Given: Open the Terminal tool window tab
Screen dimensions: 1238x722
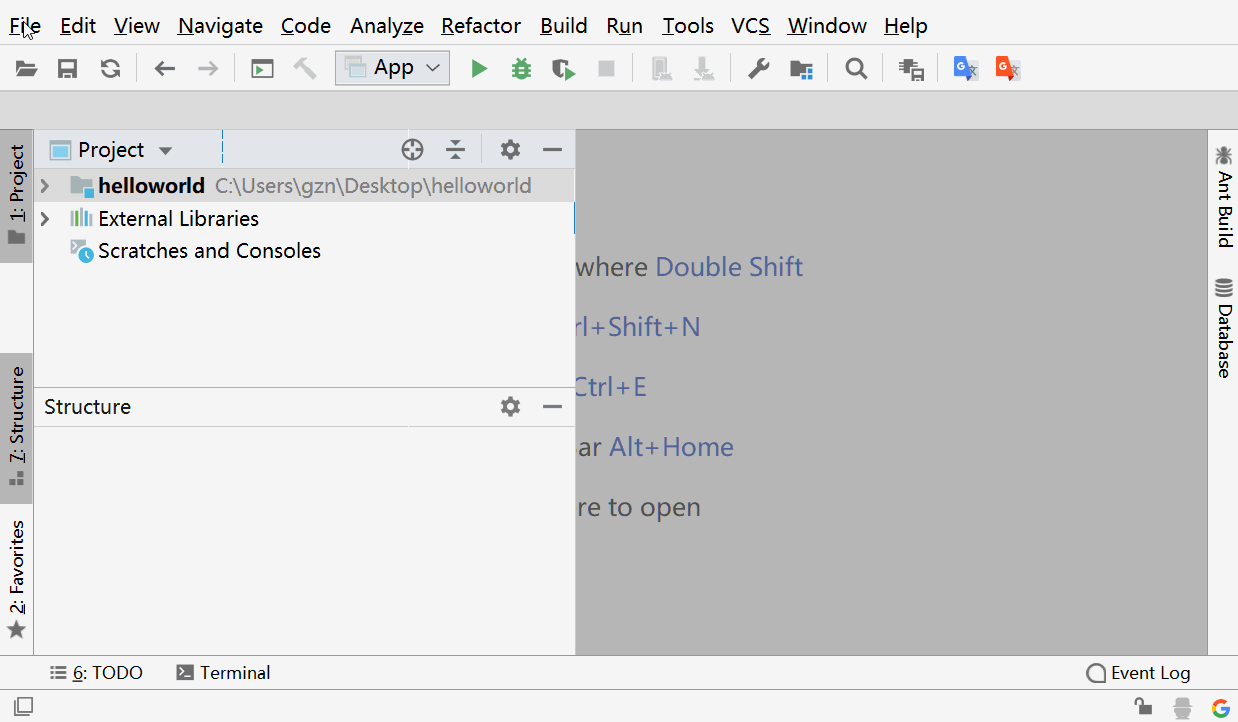Looking at the screenshot, I should [223, 673].
